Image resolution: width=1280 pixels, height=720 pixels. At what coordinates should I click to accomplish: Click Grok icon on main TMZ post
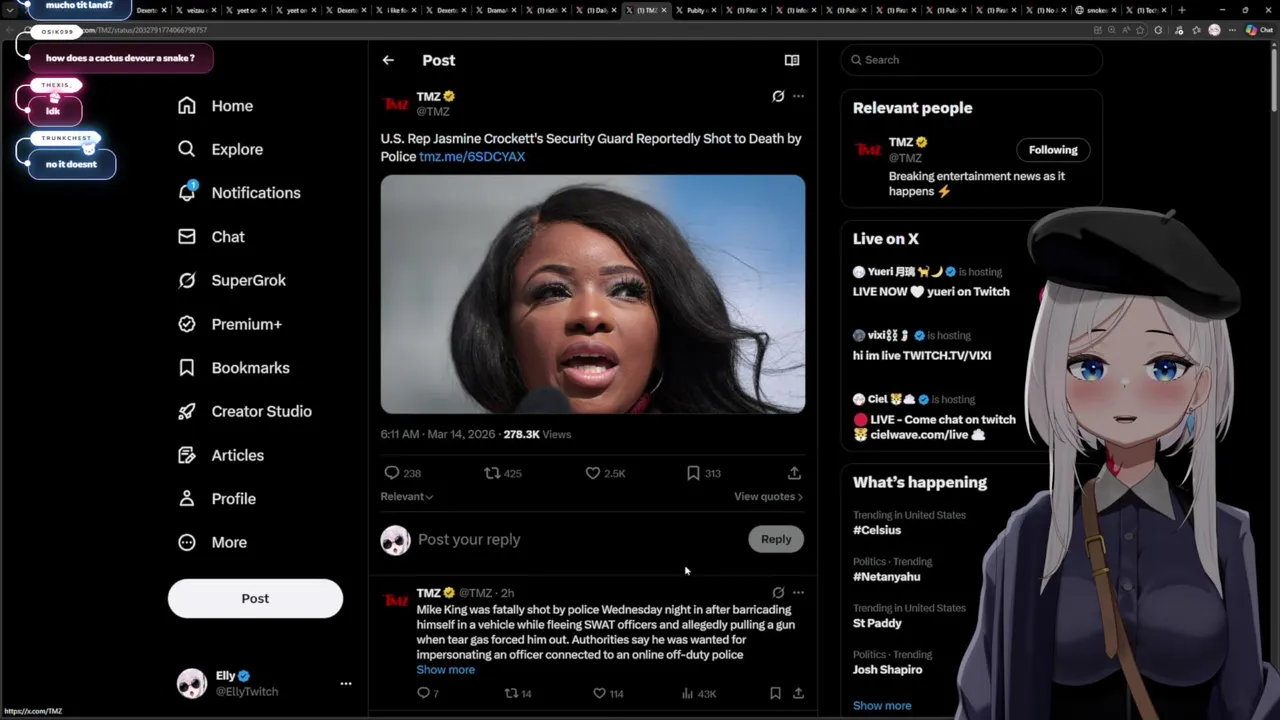778,96
